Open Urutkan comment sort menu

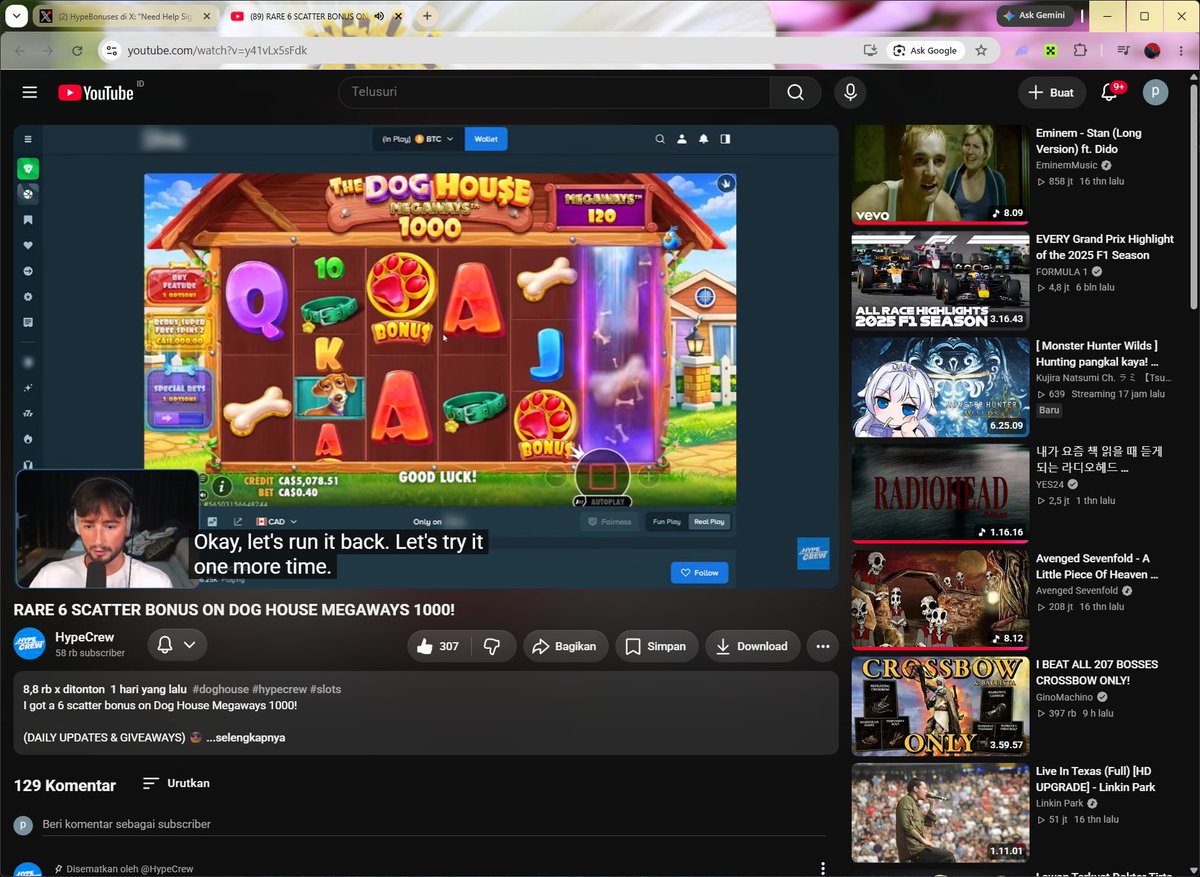click(176, 783)
